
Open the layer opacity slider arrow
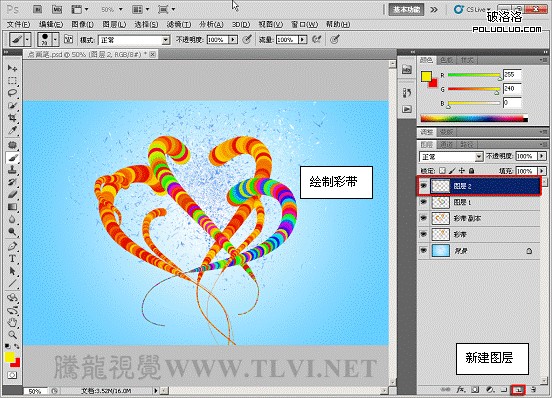click(x=542, y=156)
